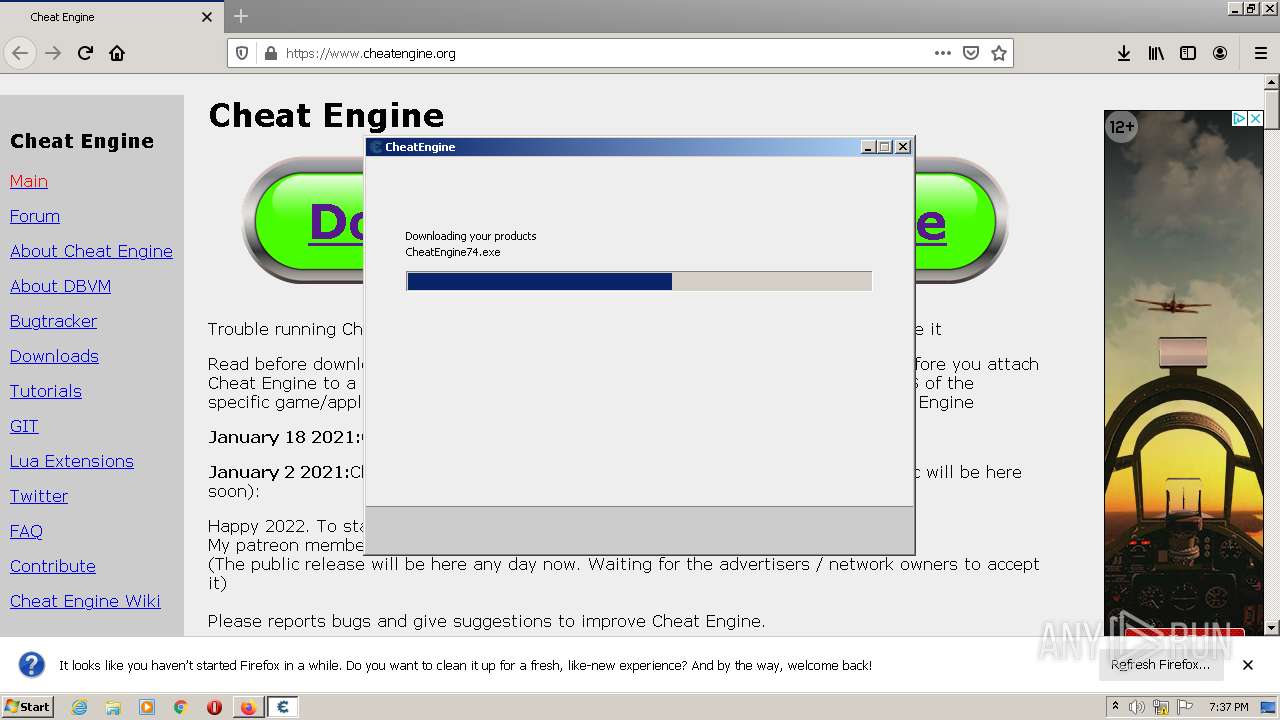Open the Windows Start menu
The height and width of the screenshot is (720, 1280).
[x=27, y=706]
